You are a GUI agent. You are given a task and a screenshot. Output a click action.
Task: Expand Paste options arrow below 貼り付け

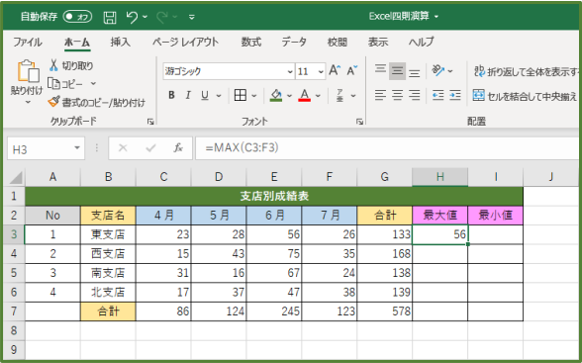pos(28,102)
